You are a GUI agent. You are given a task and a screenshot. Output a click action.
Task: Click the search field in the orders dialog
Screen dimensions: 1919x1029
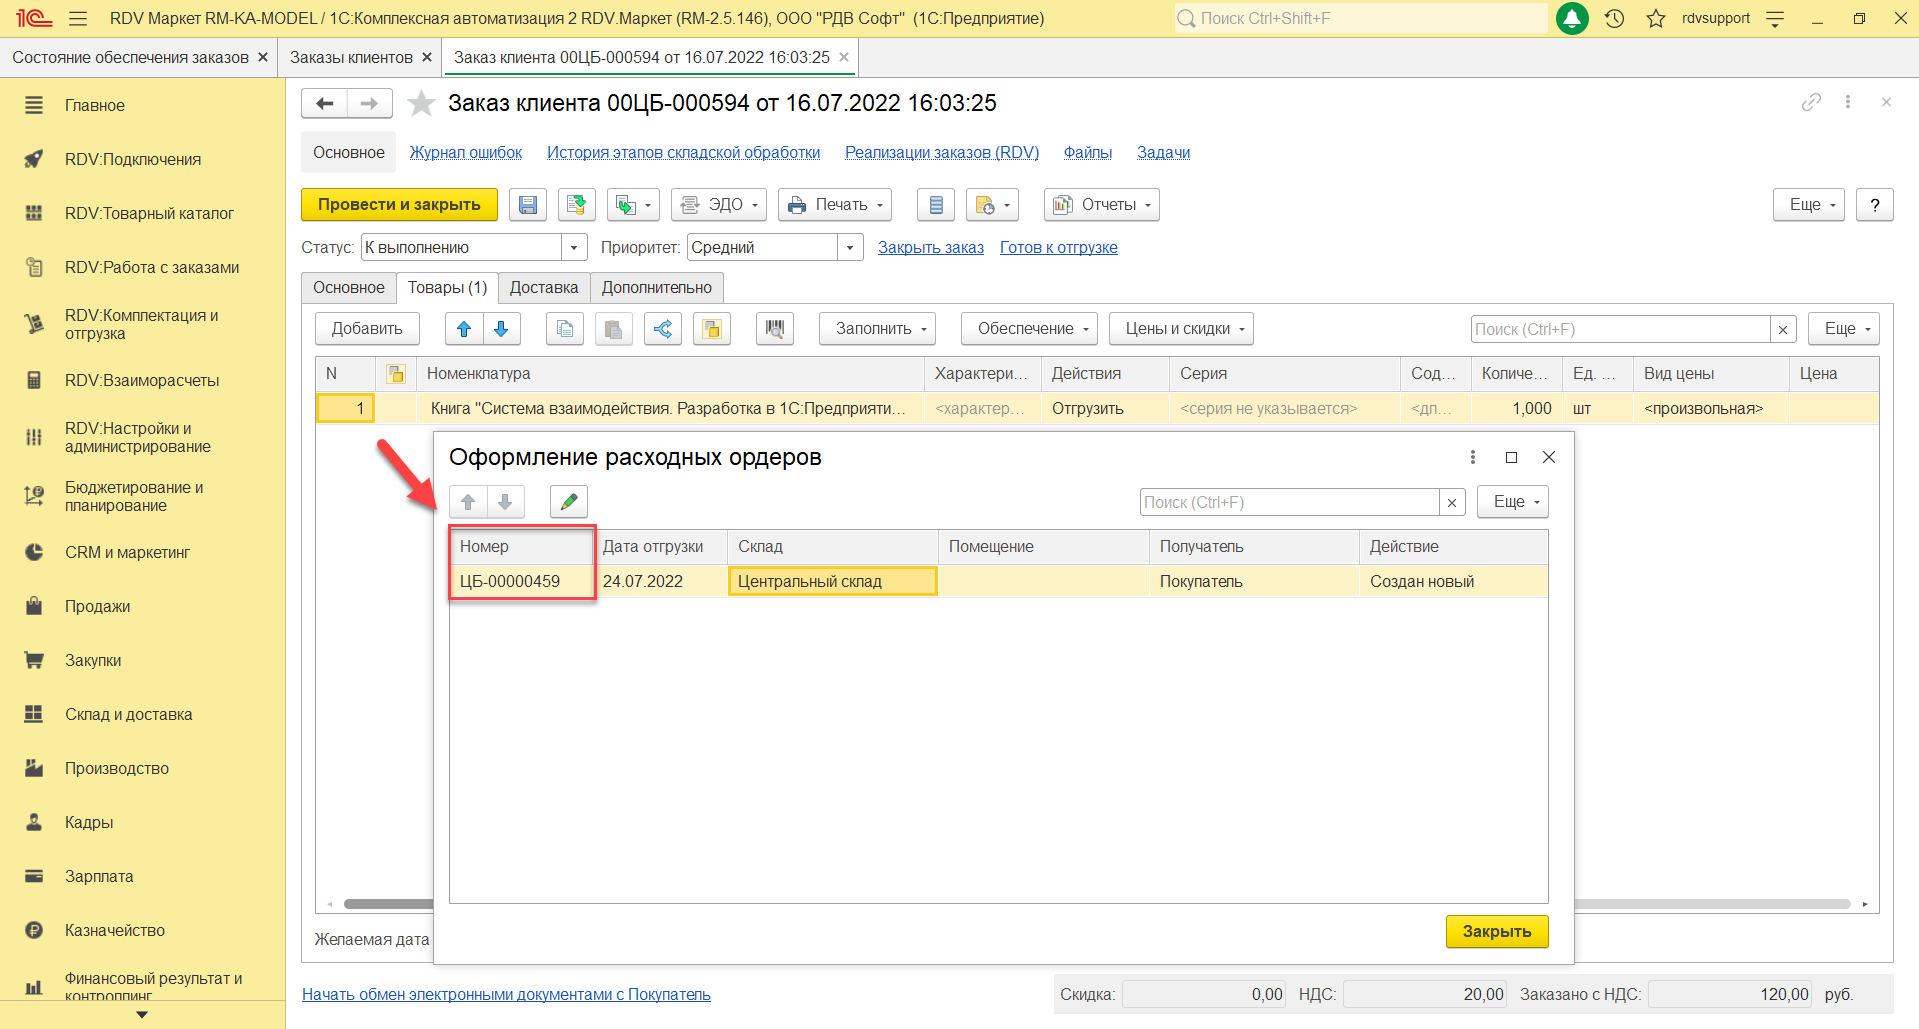point(1288,502)
